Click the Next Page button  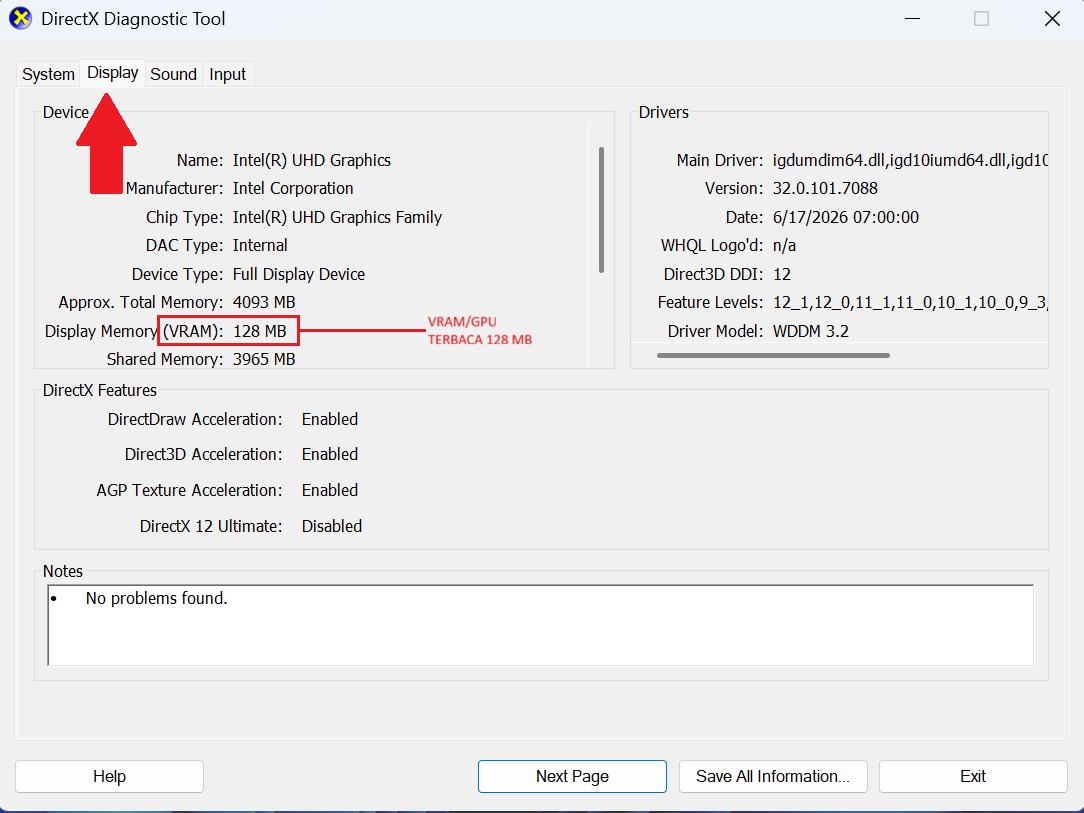(572, 776)
